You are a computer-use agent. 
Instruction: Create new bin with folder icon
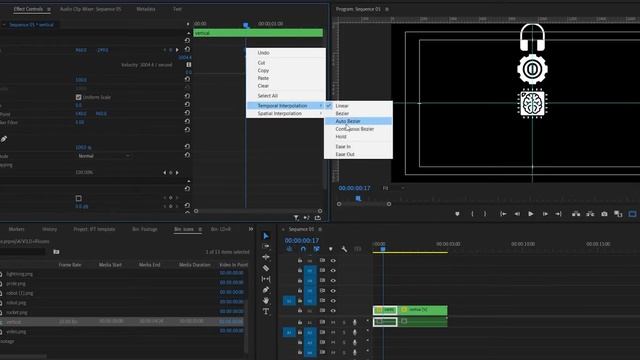[x=56, y=252]
